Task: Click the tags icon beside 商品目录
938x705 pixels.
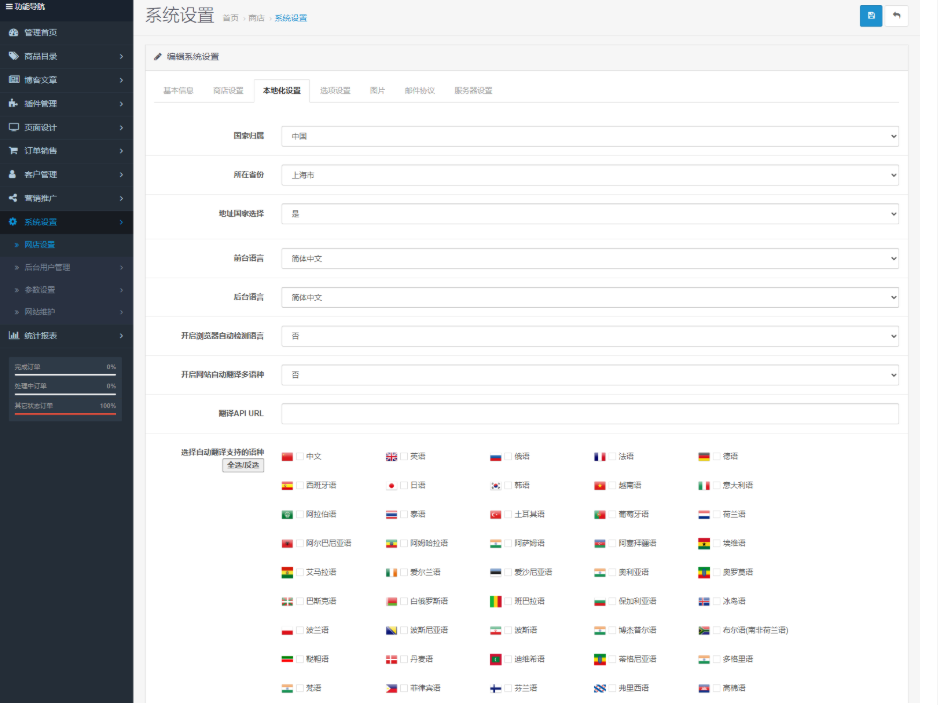Action: 13,56
